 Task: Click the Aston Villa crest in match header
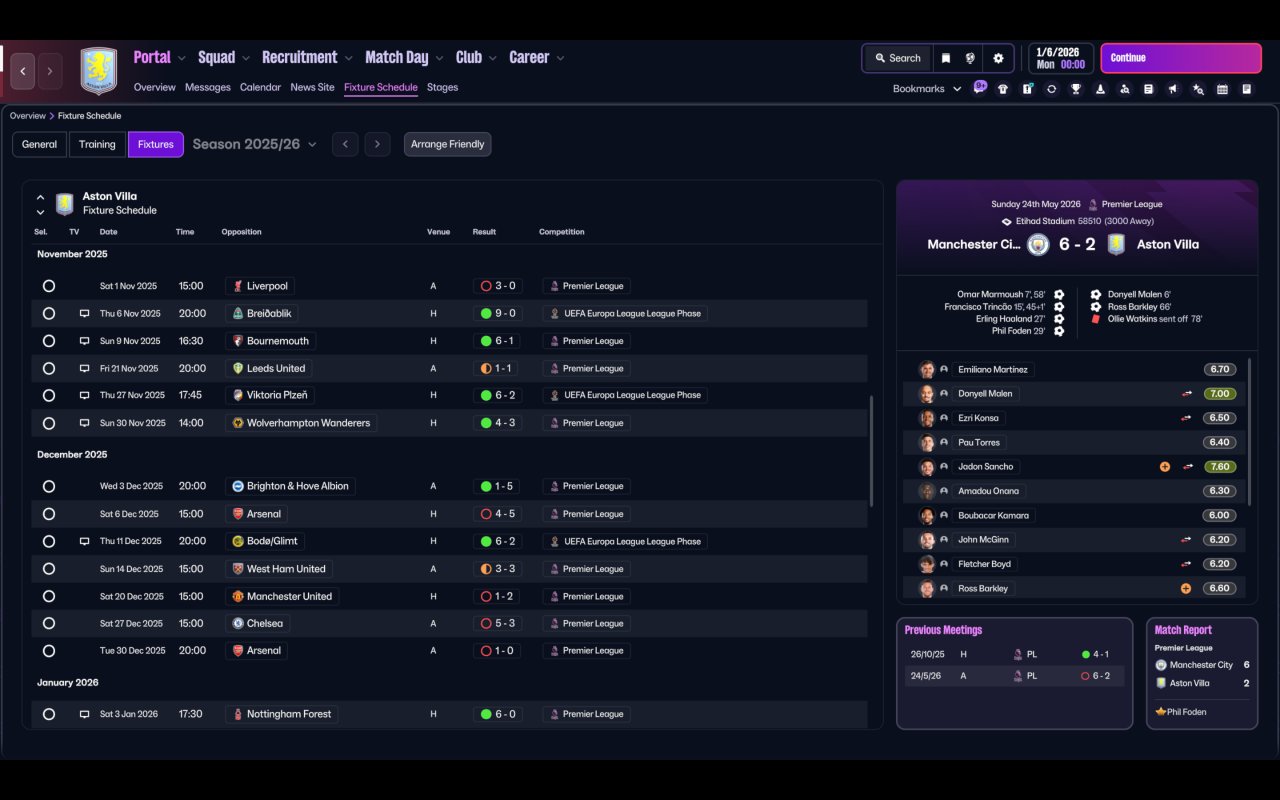tap(1116, 244)
